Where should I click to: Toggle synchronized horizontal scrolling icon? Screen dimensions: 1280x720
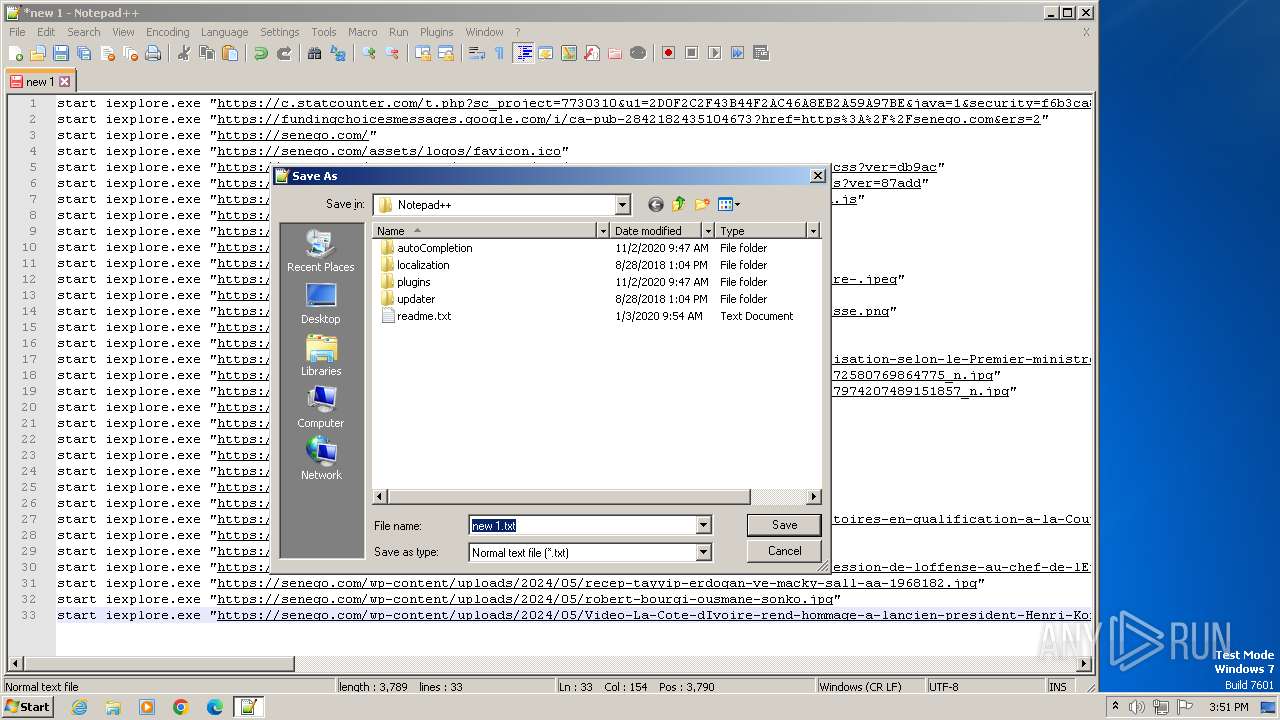(x=445, y=53)
